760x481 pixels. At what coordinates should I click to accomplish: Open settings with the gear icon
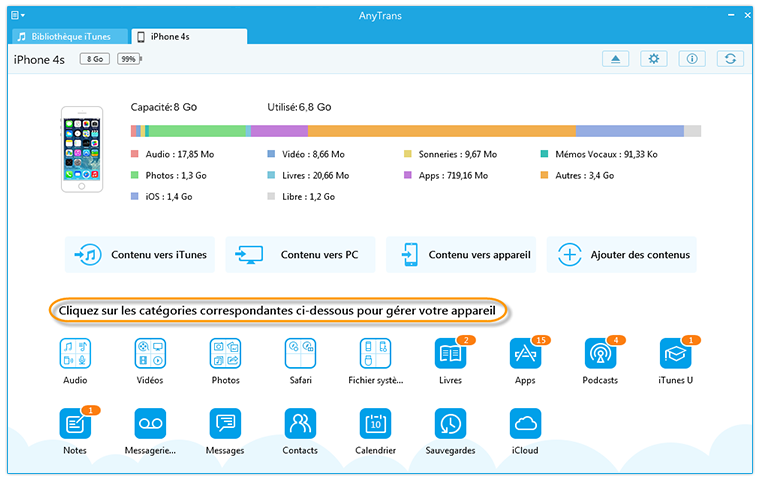(654, 59)
